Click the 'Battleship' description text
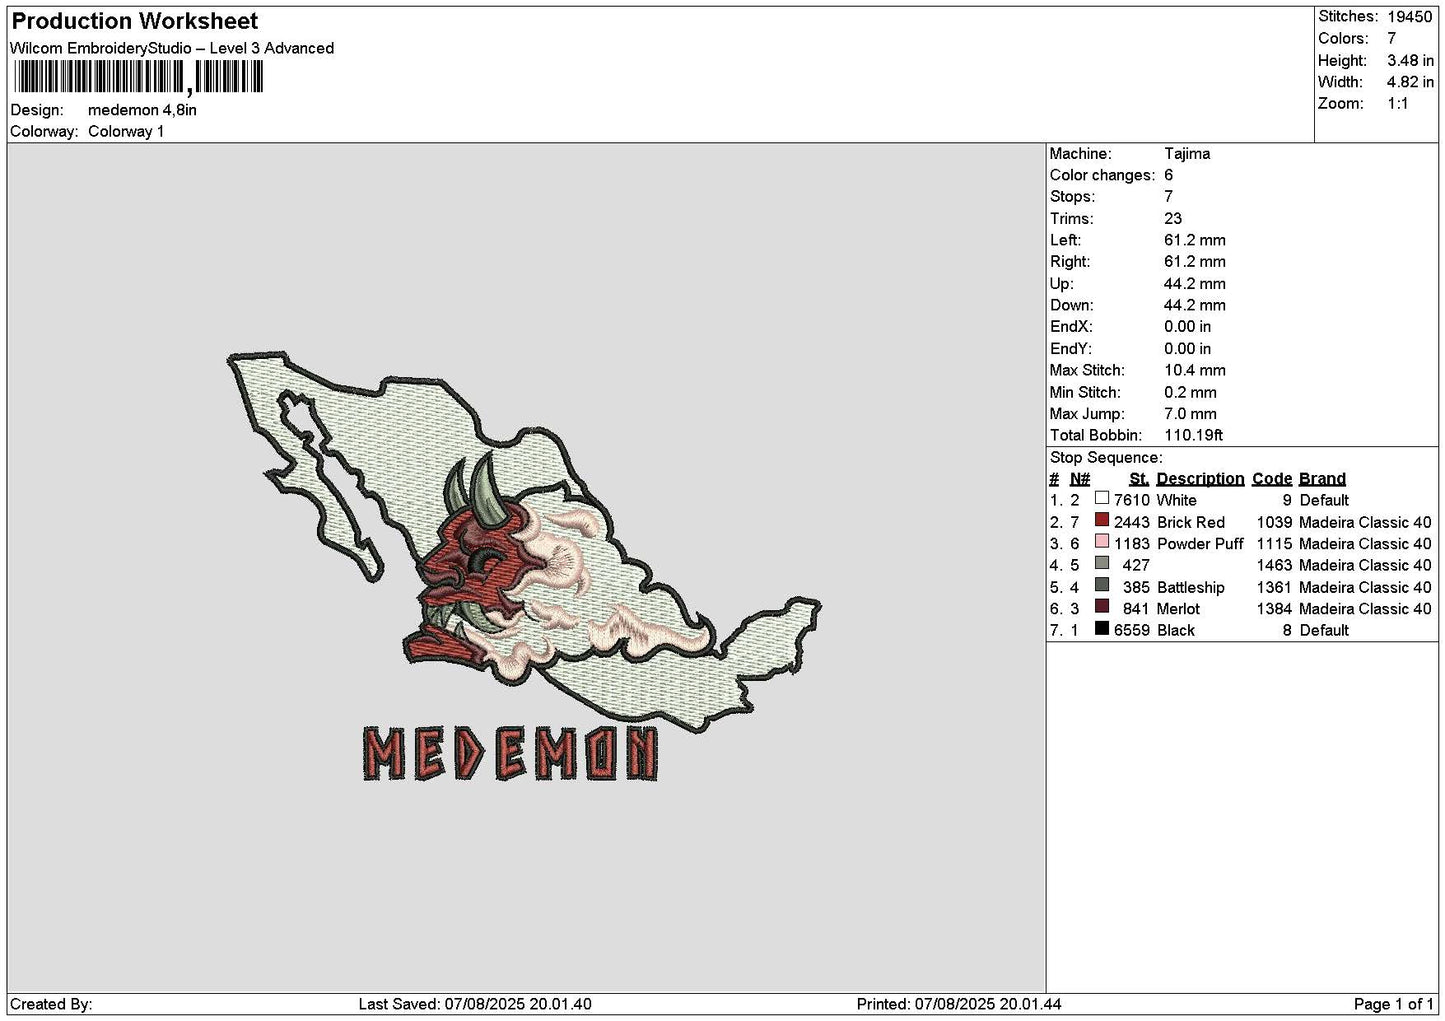This screenshot has width=1445, height=1021. click(1190, 588)
